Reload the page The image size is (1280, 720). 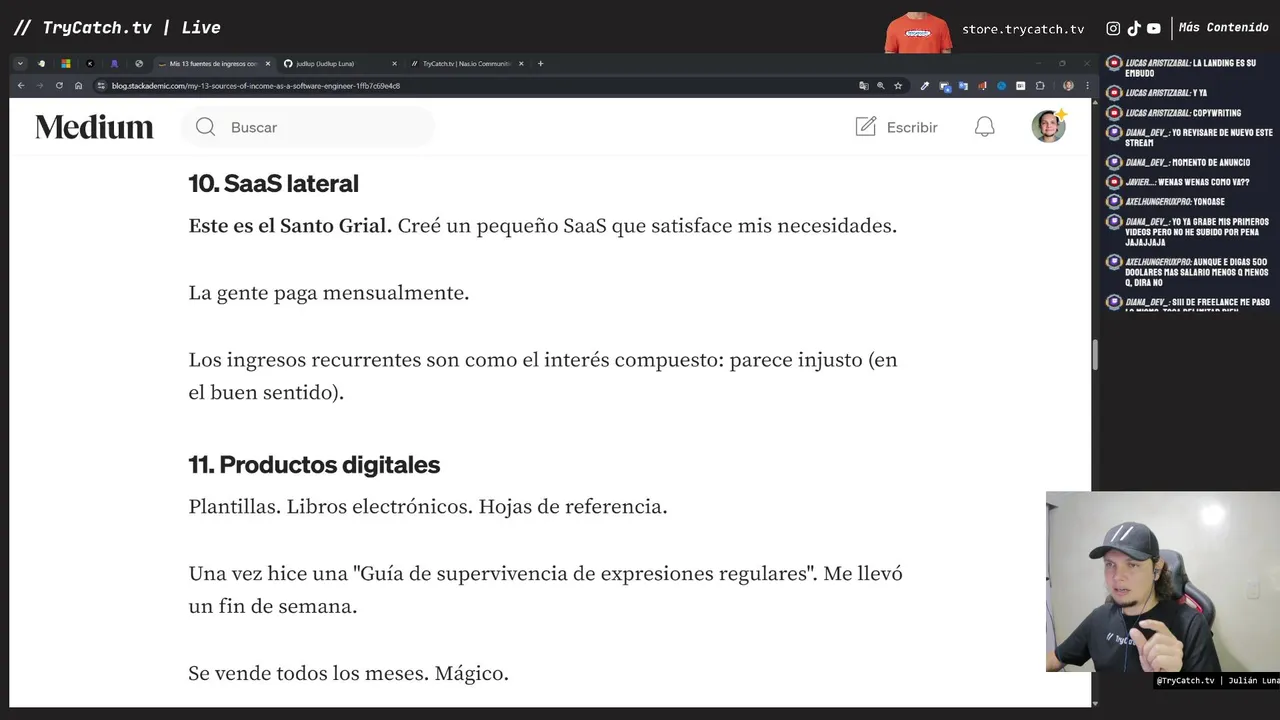click(x=59, y=86)
